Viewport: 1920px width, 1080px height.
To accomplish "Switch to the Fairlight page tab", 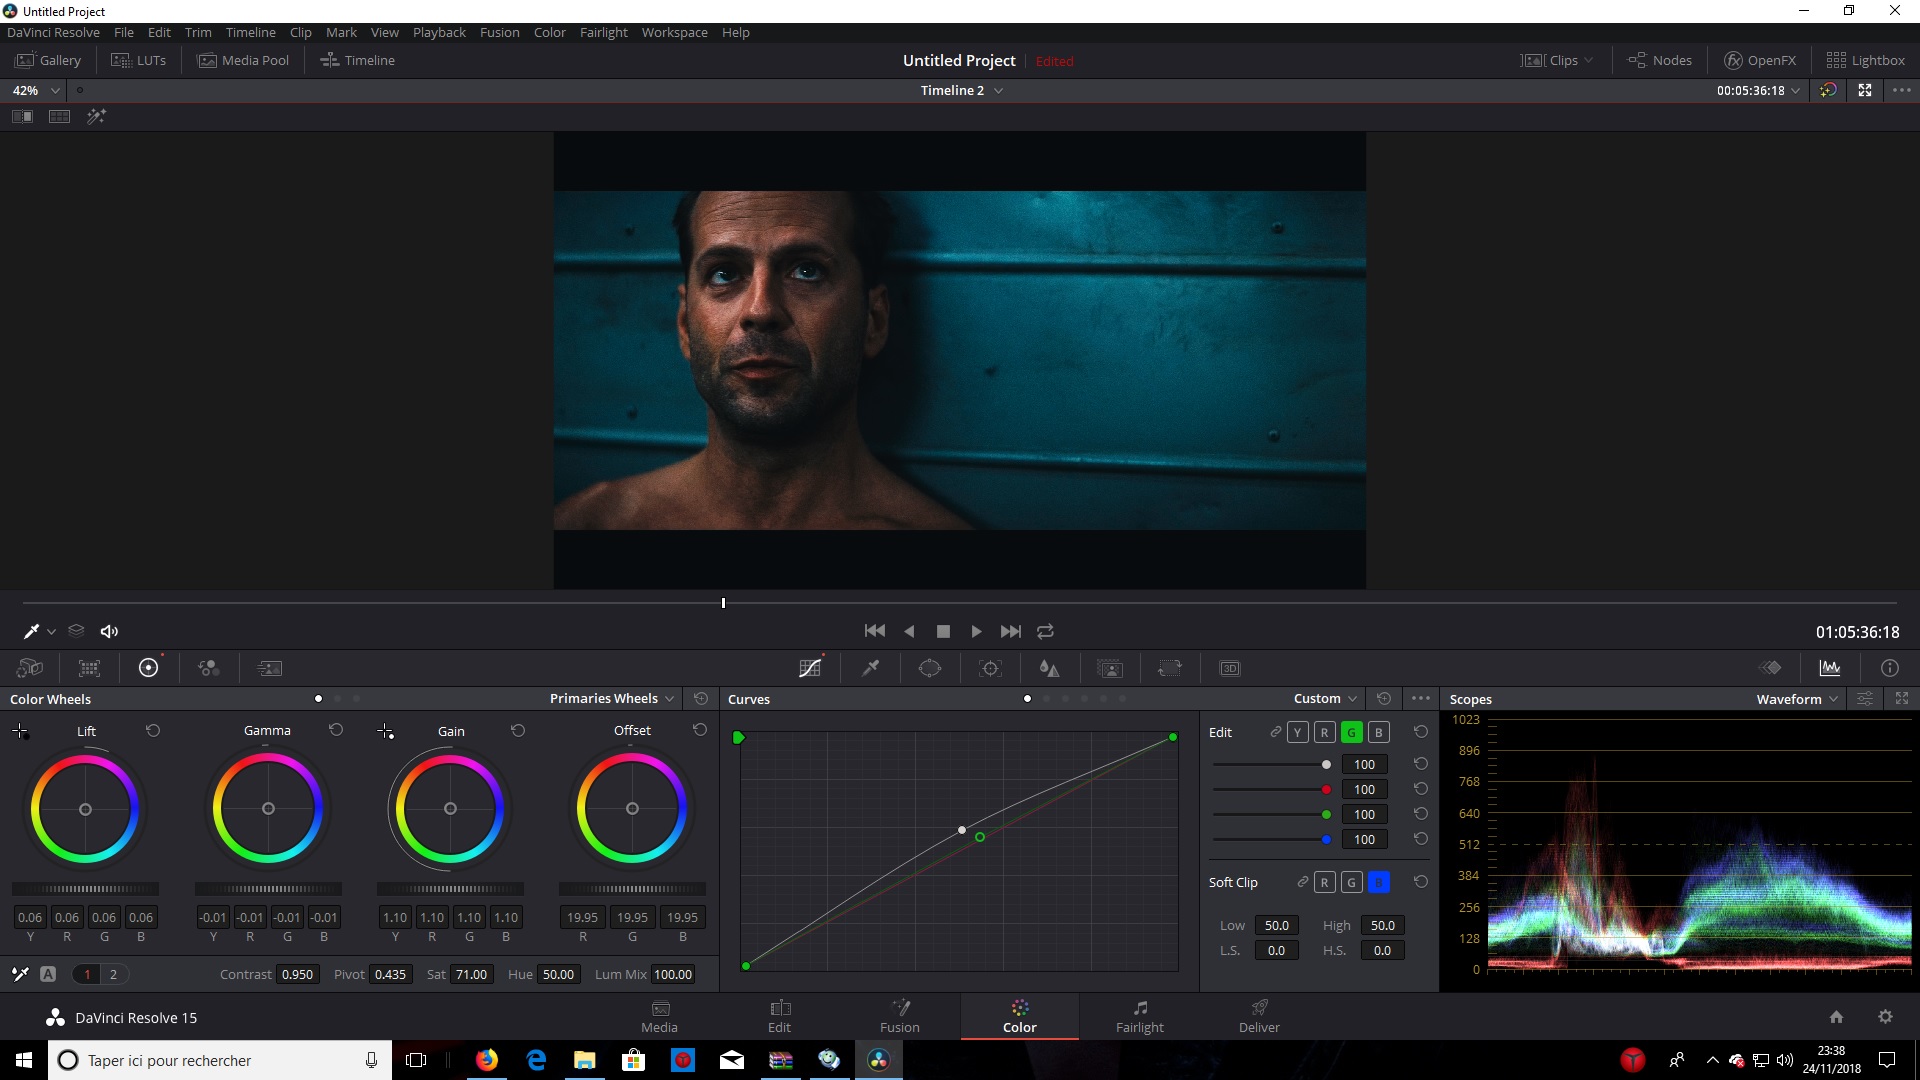I will (x=1139, y=1016).
